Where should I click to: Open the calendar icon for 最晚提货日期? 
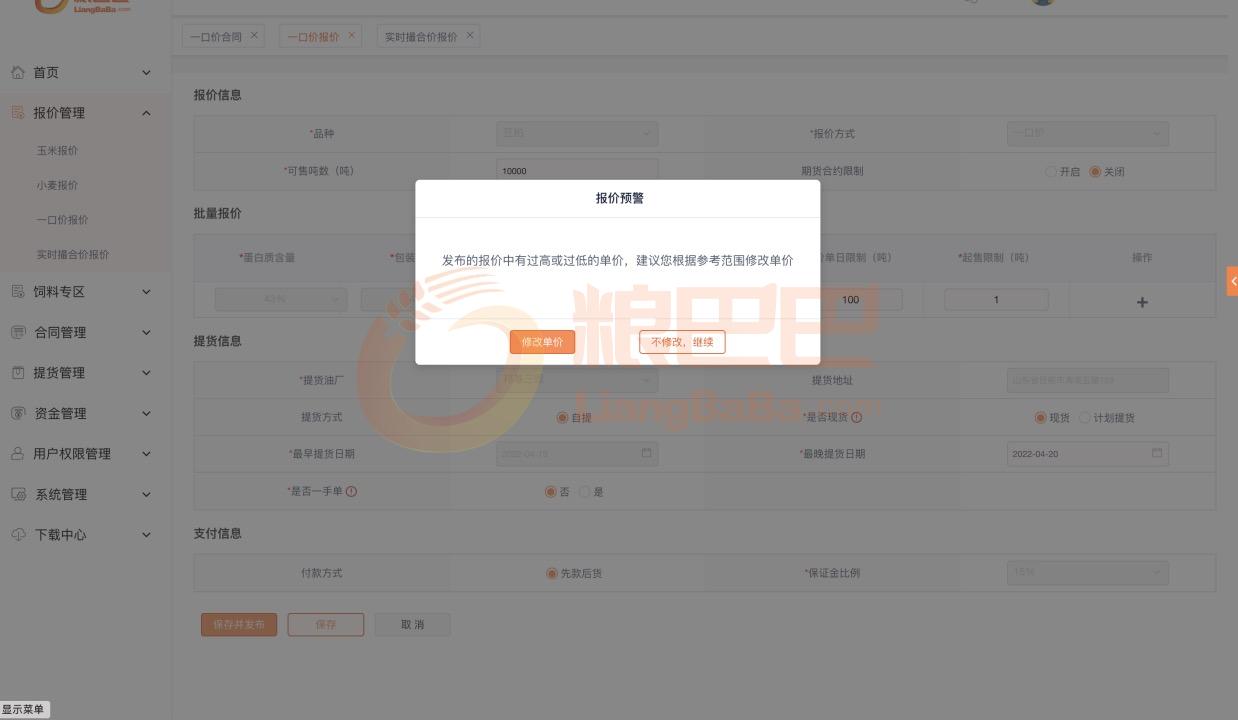pyautogui.click(x=1157, y=453)
